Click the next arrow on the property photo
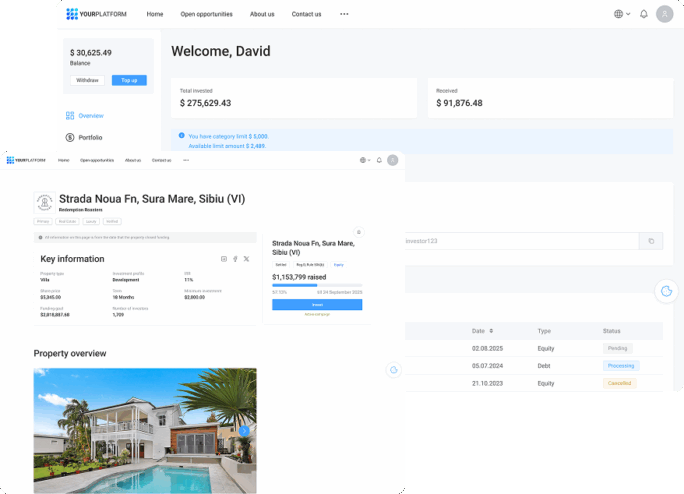Viewport: 684px width, 494px height. pyautogui.click(x=245, y=431)
